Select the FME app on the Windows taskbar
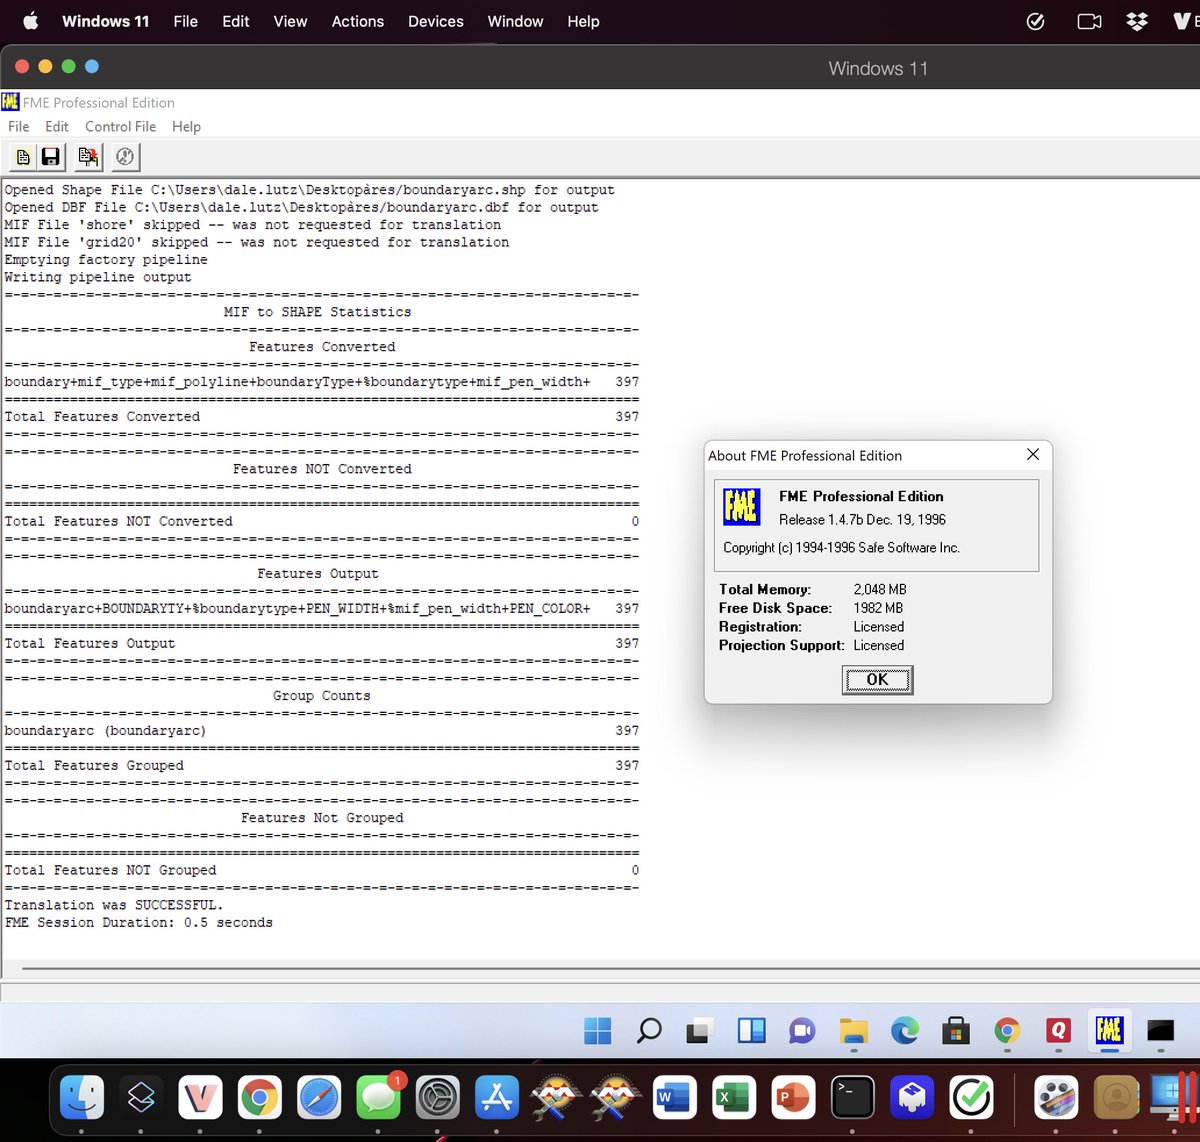 coord(1109,1030)
